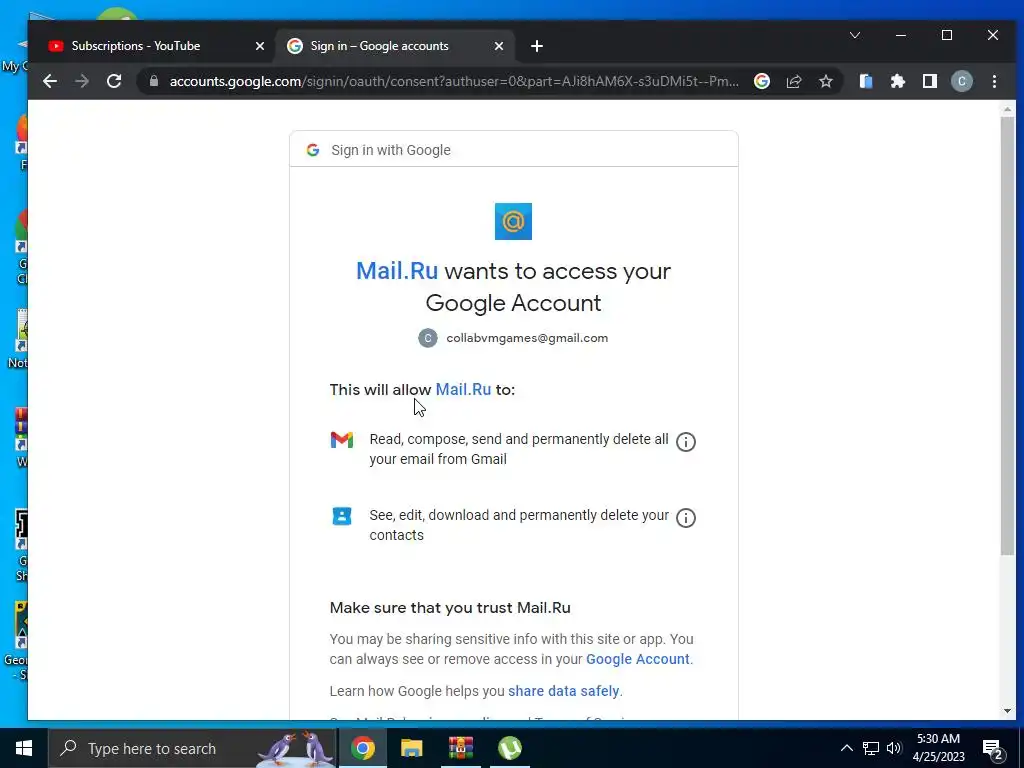Screen dimensions: 1024x768
Task: Show info for contacts permission
Action: 685,518
